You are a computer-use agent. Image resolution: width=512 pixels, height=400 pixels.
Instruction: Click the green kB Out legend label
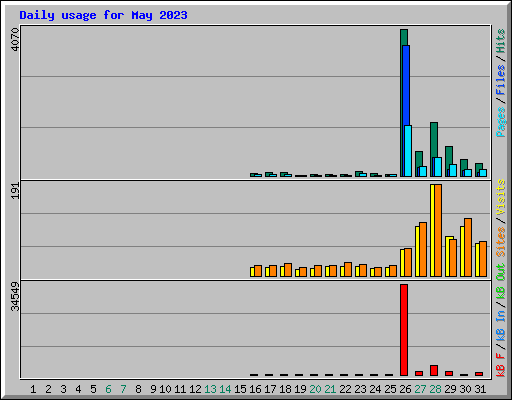501,281
